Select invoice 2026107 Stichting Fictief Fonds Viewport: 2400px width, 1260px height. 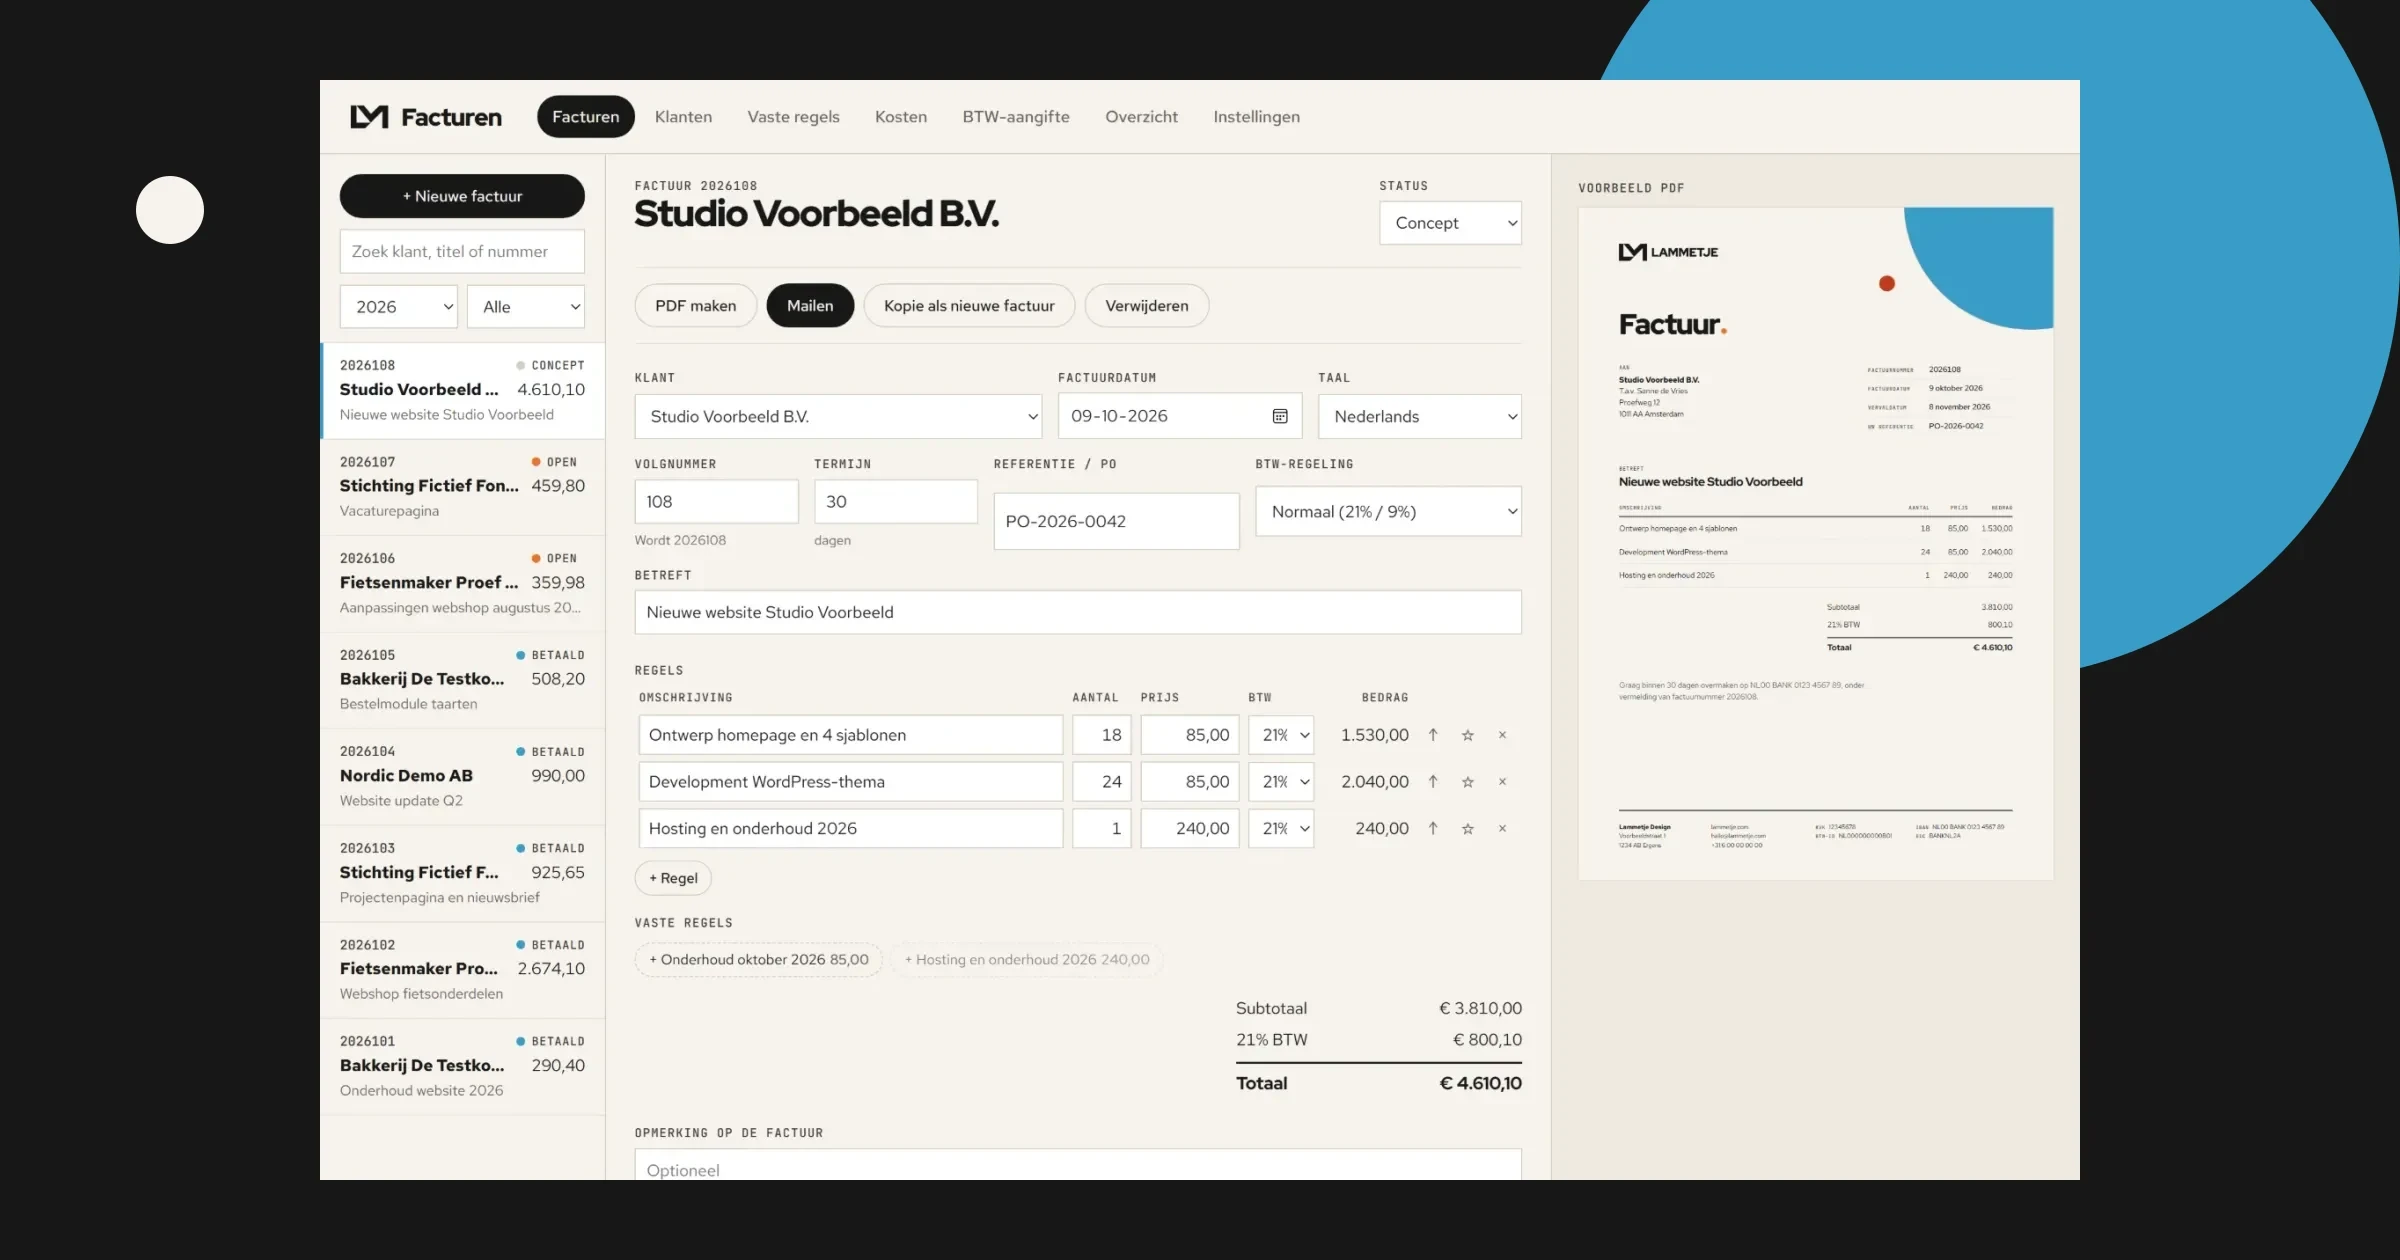pyautogui.click(x=462, y=487)
